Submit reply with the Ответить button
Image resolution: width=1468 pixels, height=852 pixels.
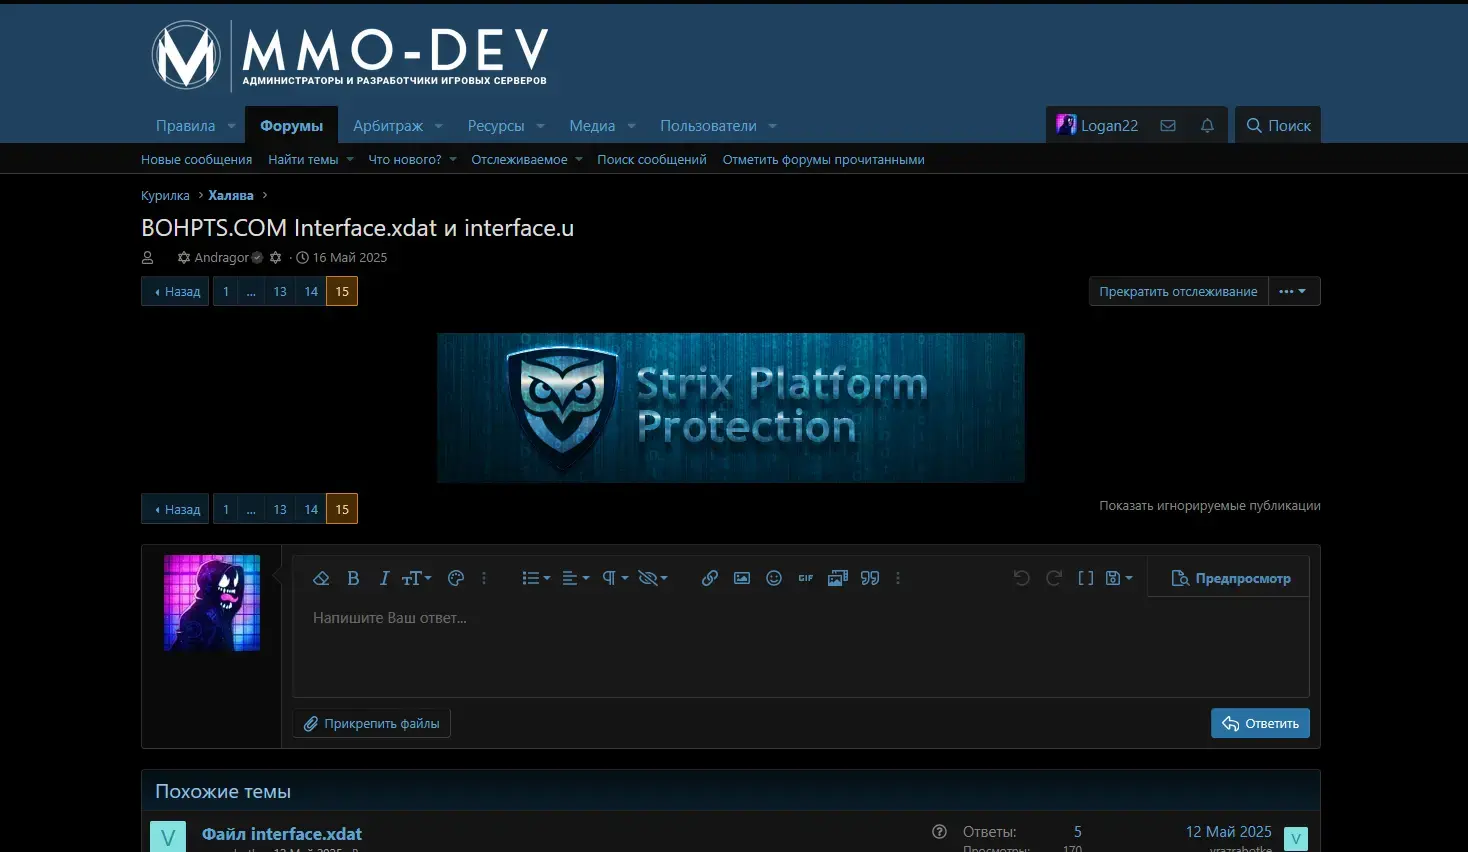pos(1260,723)
